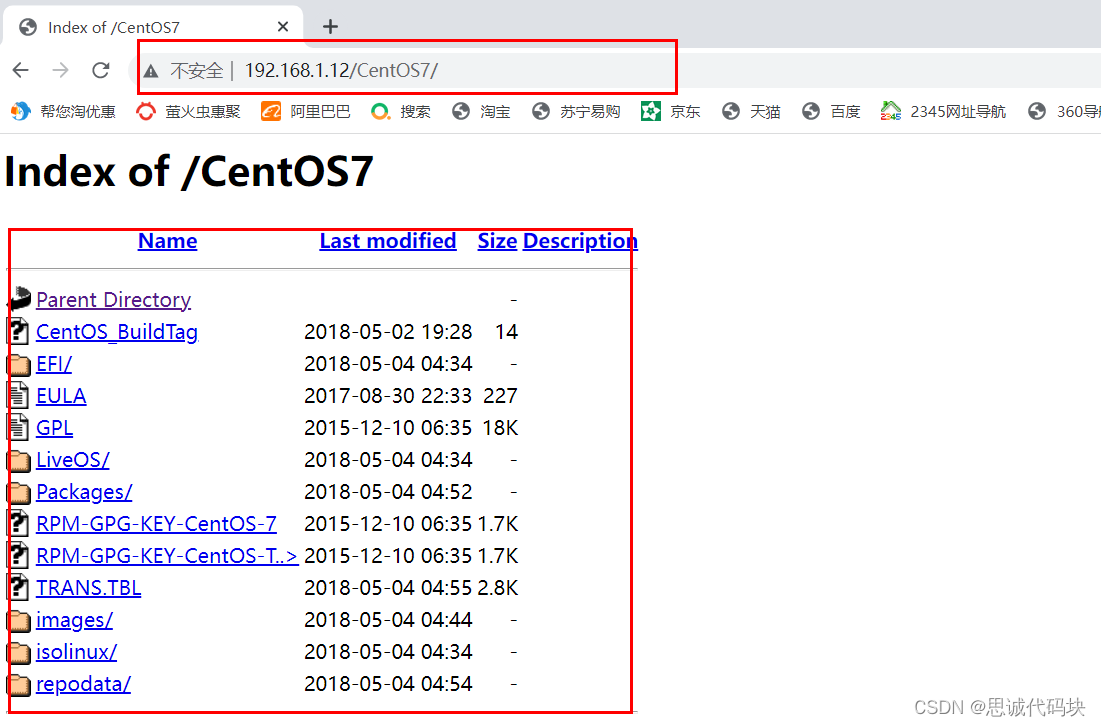This screenshot has height=726, width=1101.
Task: Select the Index of /CentOS7 tab
Action: click(153, 27)
